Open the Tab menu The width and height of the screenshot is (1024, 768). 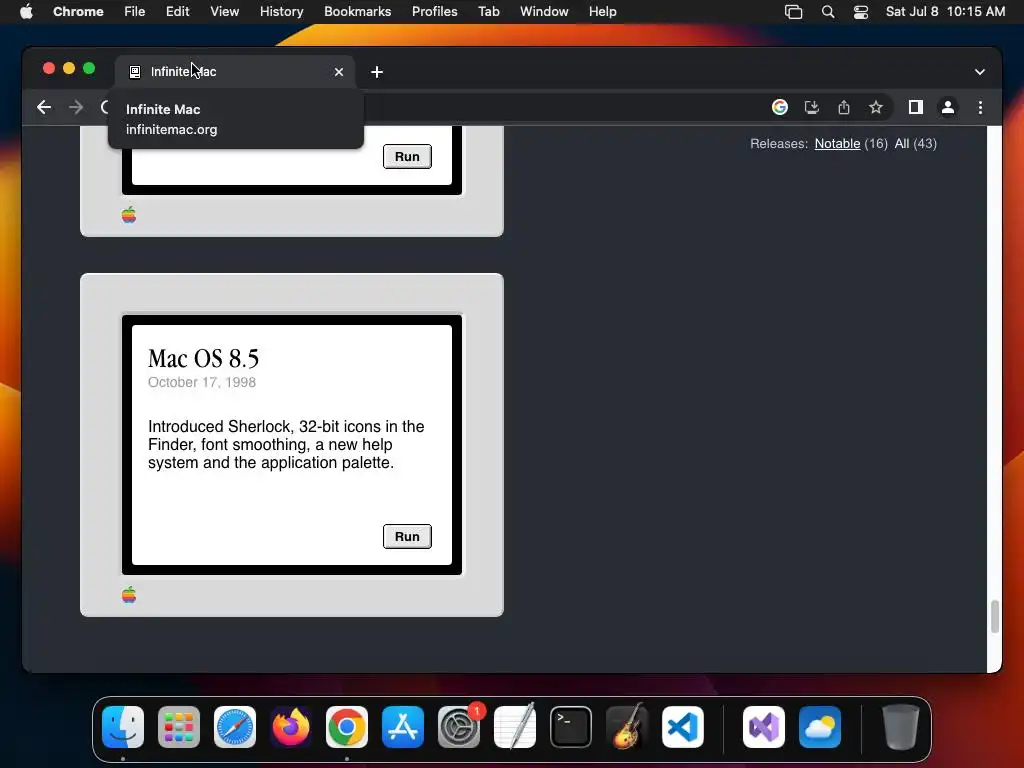tap(488, 12)
